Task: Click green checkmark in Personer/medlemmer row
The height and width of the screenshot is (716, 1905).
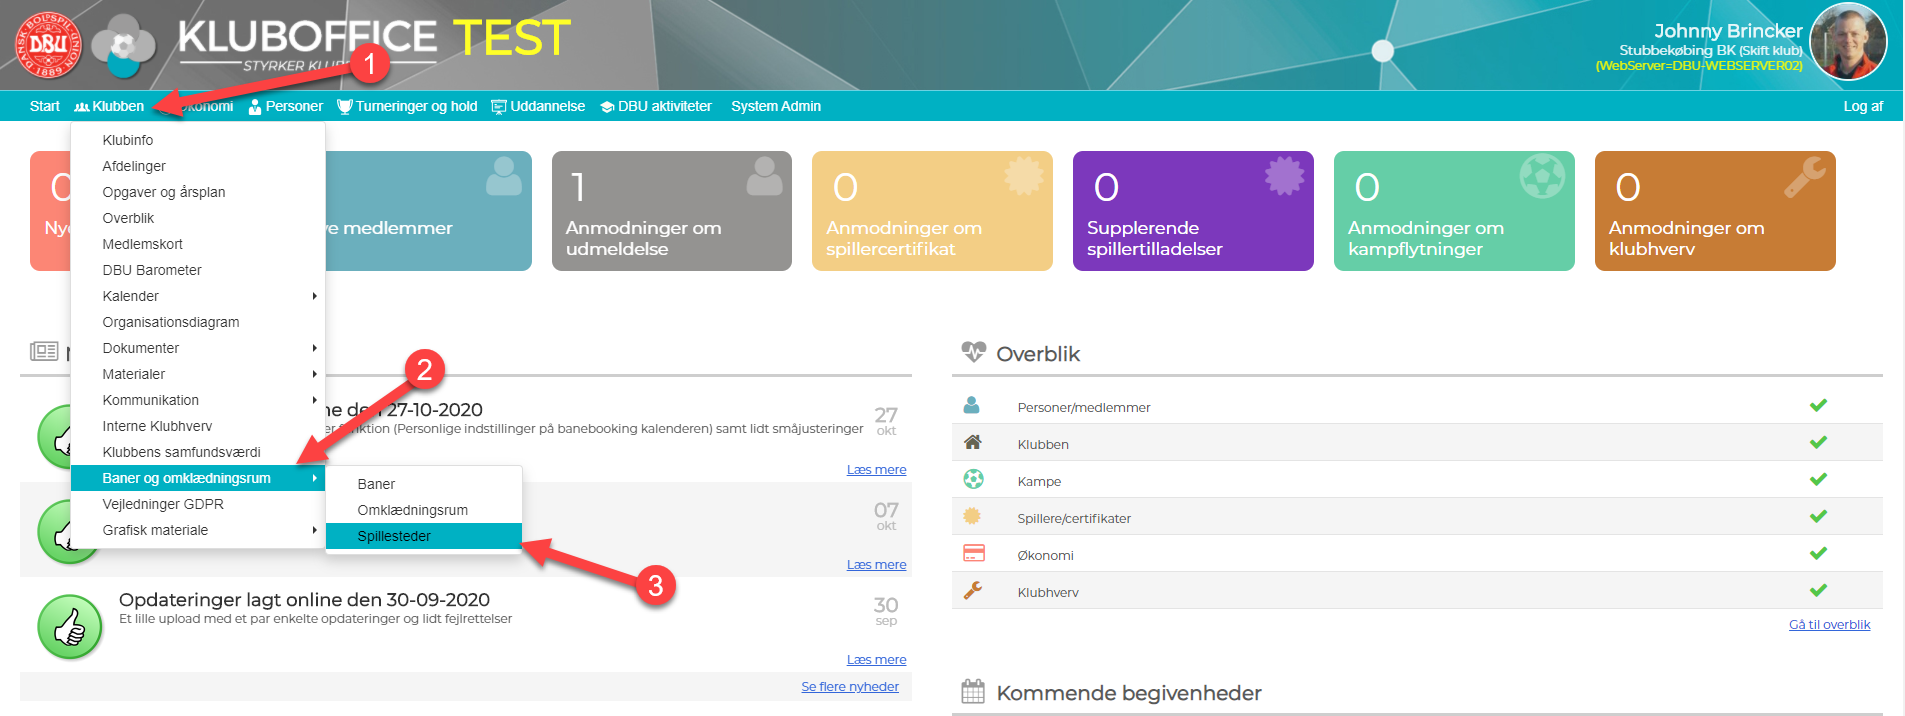Action: click(1818, 406)
